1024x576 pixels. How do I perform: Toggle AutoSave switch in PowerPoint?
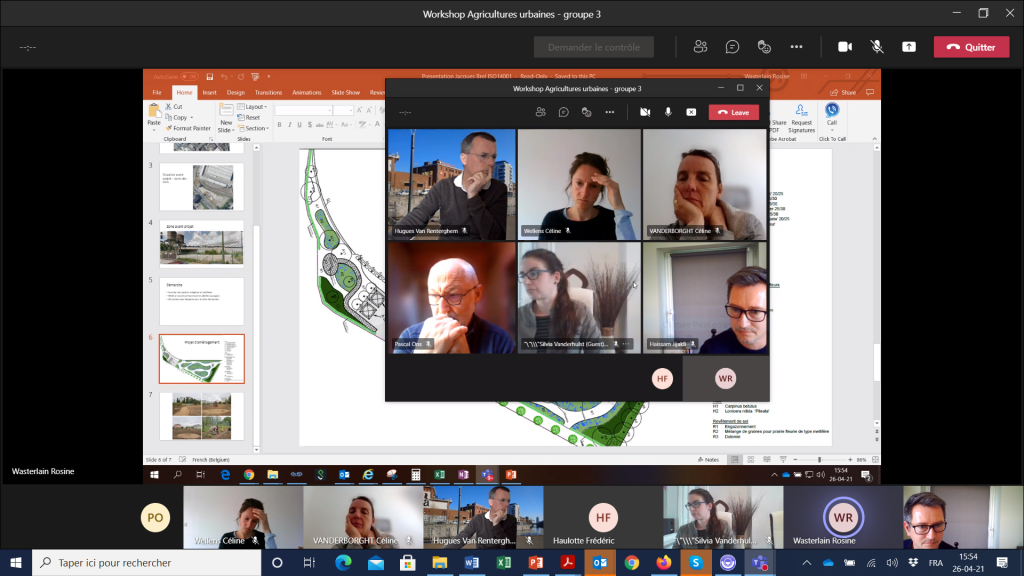click(189, 76)
